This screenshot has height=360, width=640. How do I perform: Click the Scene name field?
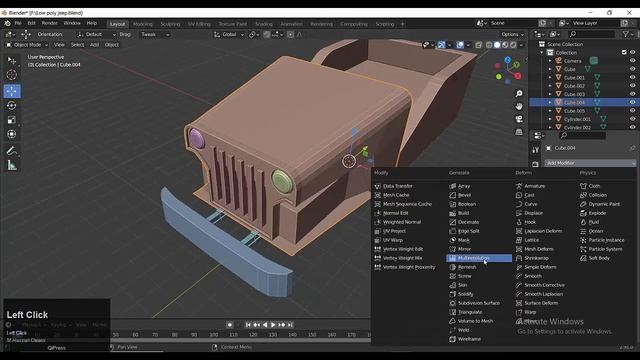[x=512, y=23]
